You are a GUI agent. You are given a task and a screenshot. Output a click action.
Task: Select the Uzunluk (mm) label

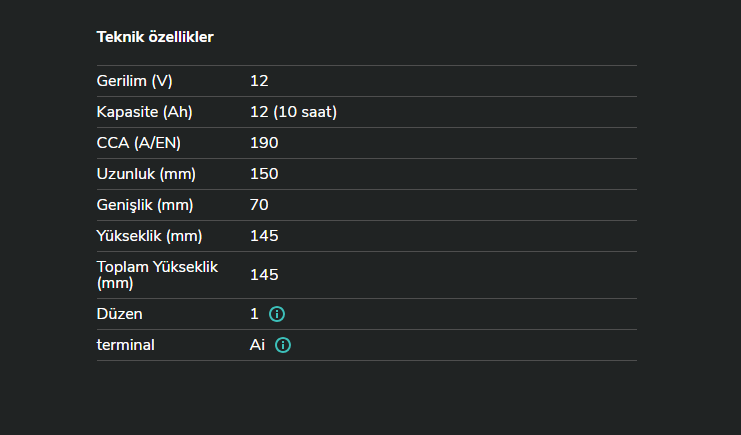click(x=146, y=174)
